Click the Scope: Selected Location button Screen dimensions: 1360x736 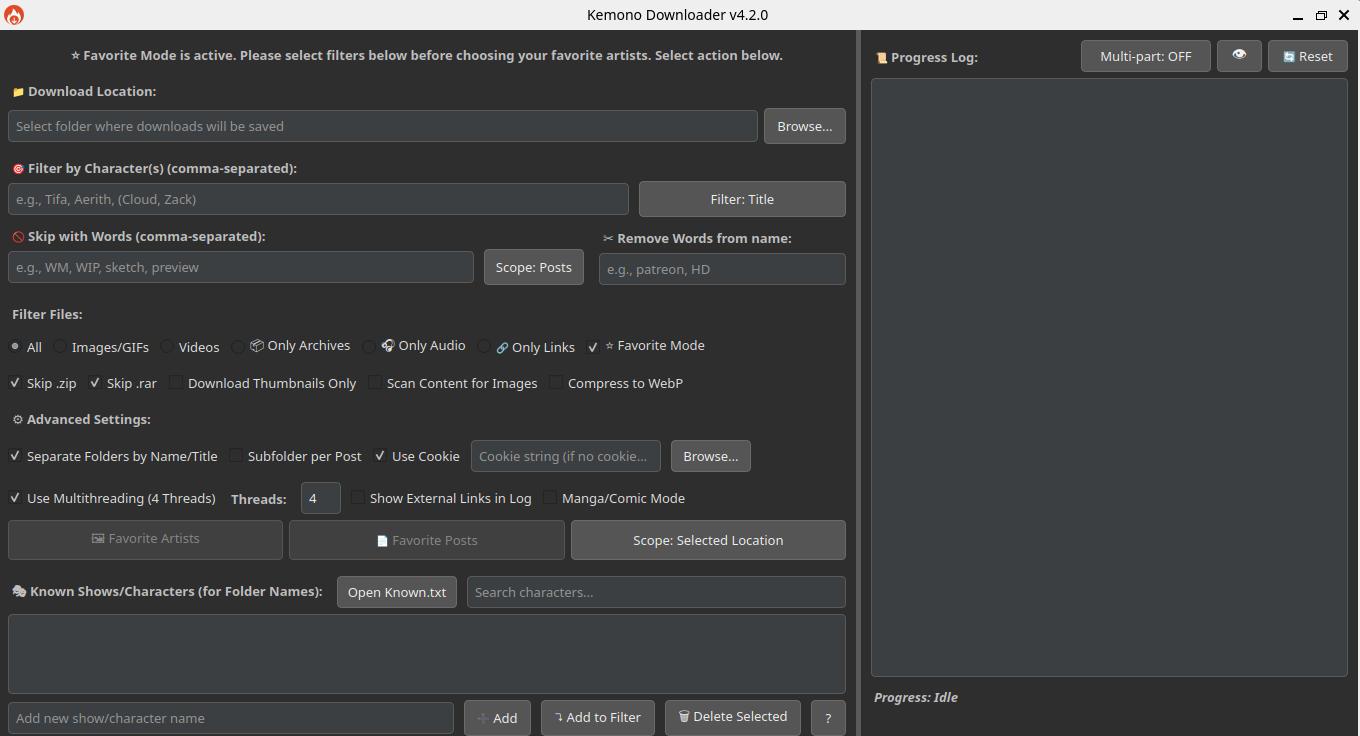(707, 540)
